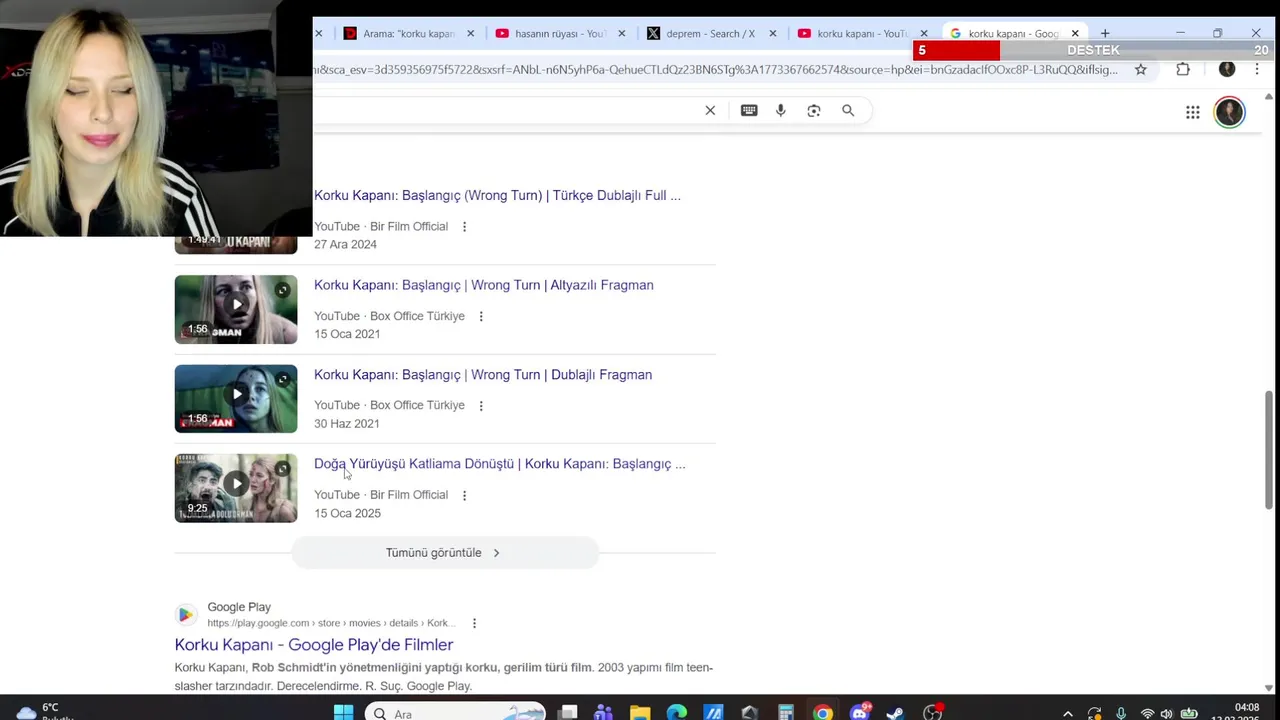Open the Wrong Turn Dublajlı Fragman link

pyautogui.click(x=483, y=375)
